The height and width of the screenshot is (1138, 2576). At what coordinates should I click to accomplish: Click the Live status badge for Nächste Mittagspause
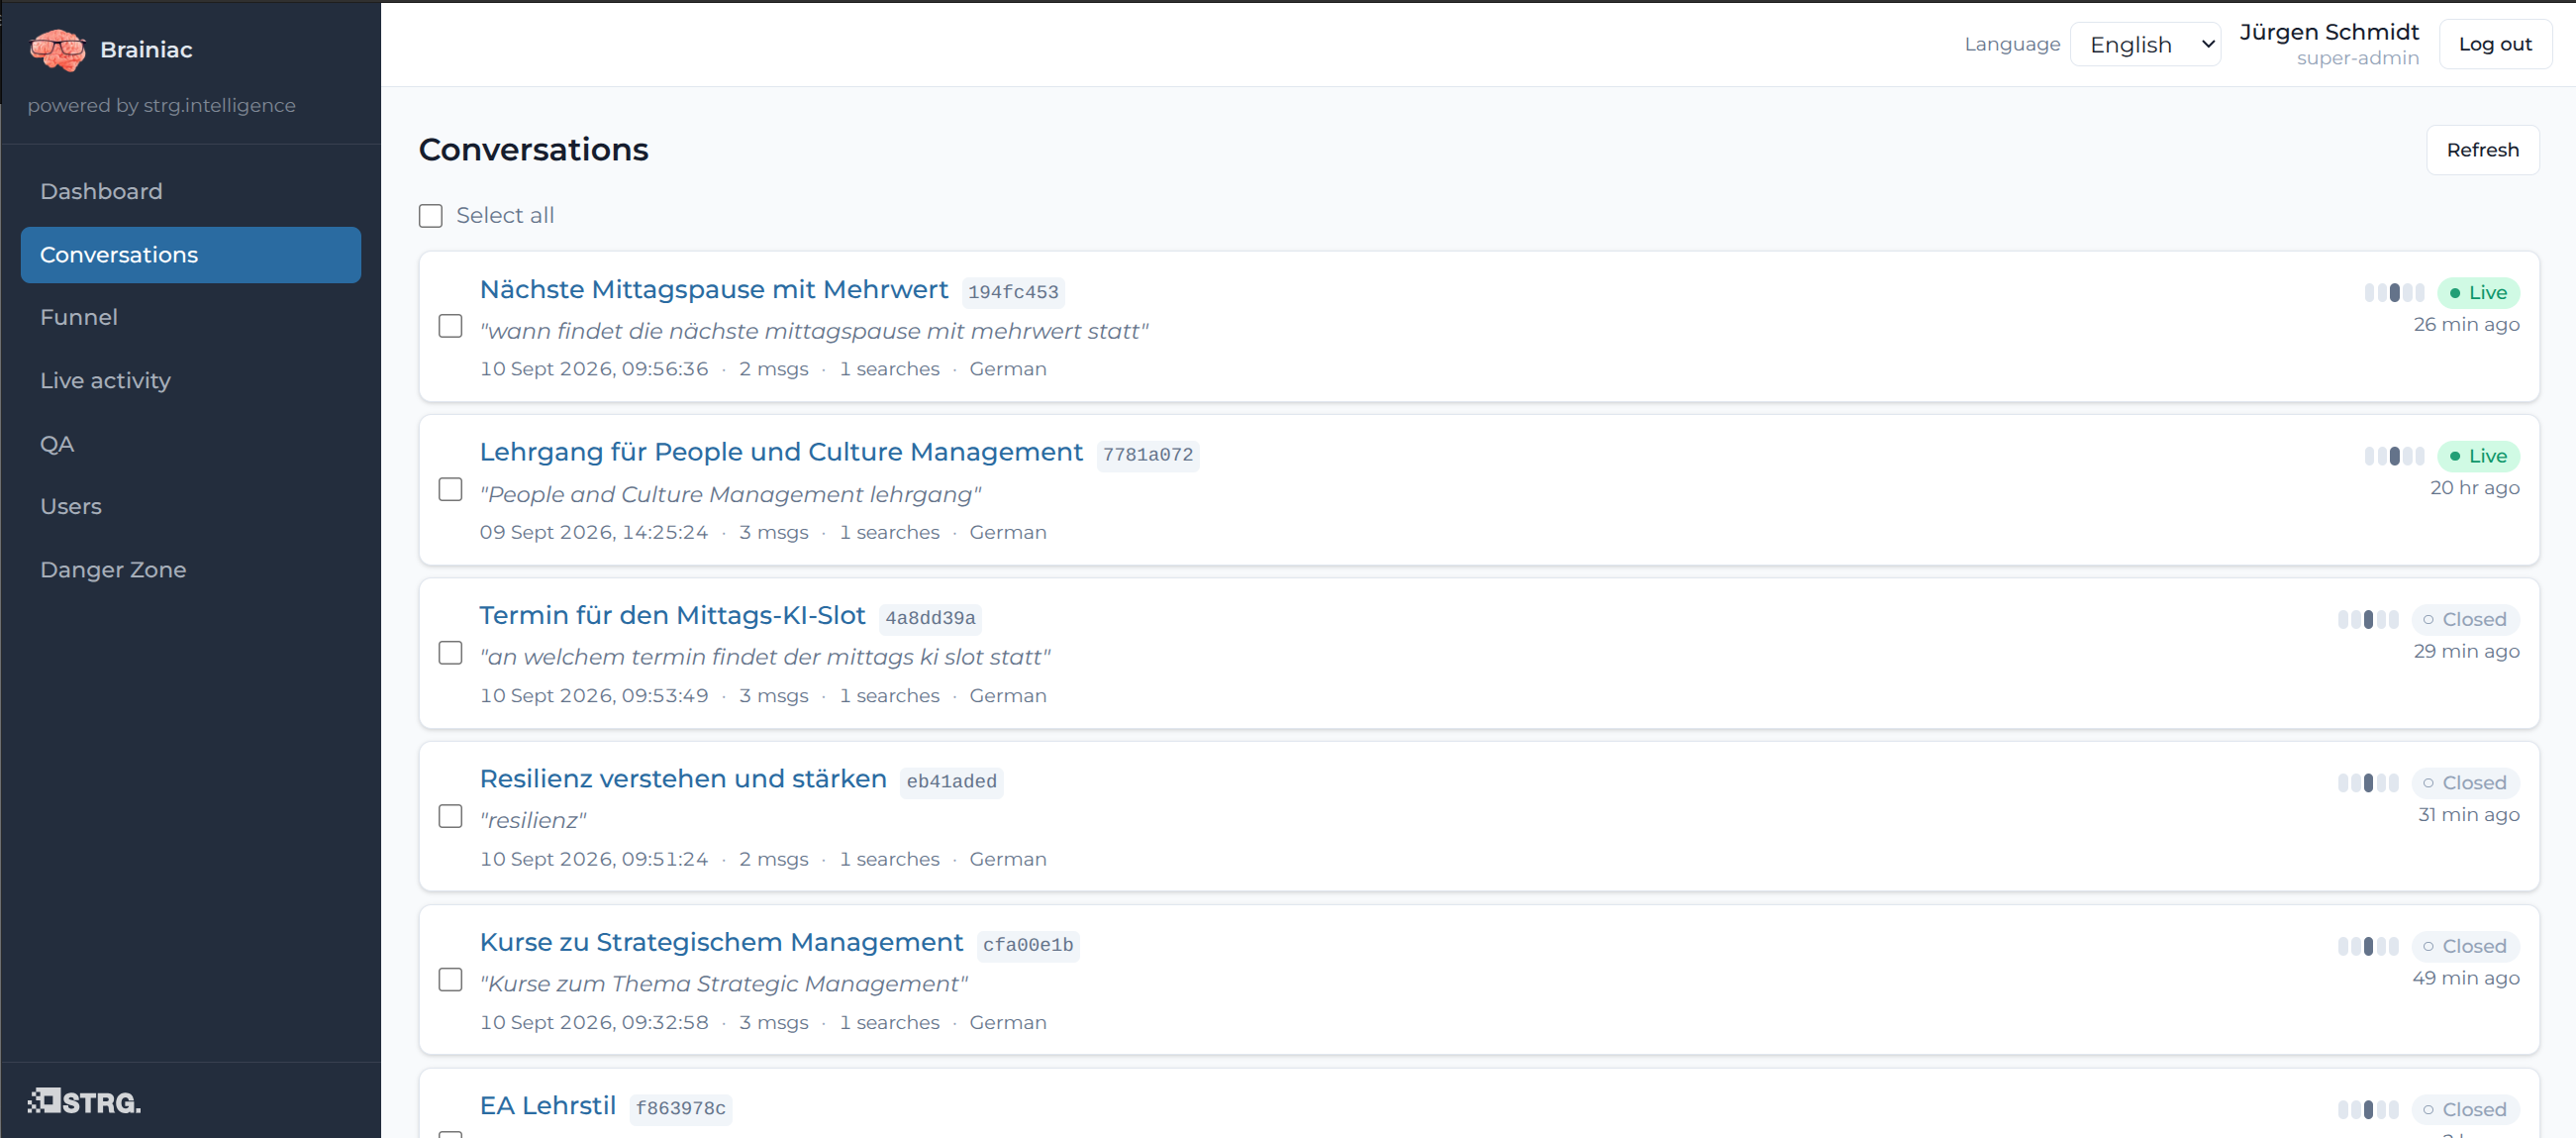coord(2478,293)
